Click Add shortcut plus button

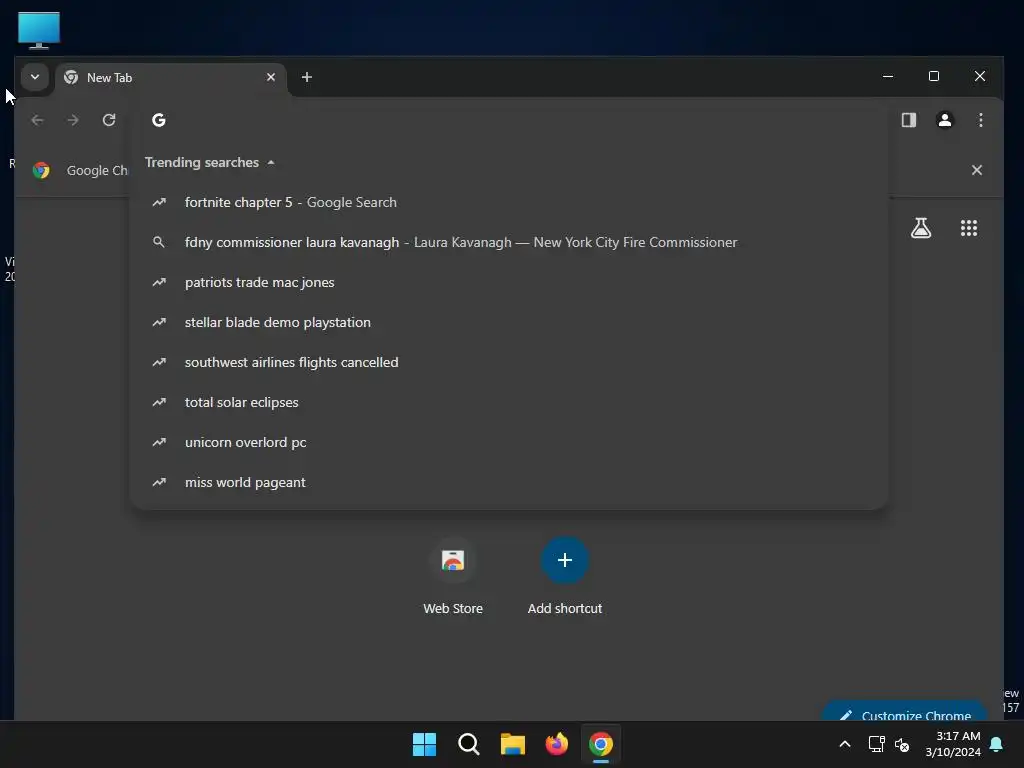click(565, 560)
